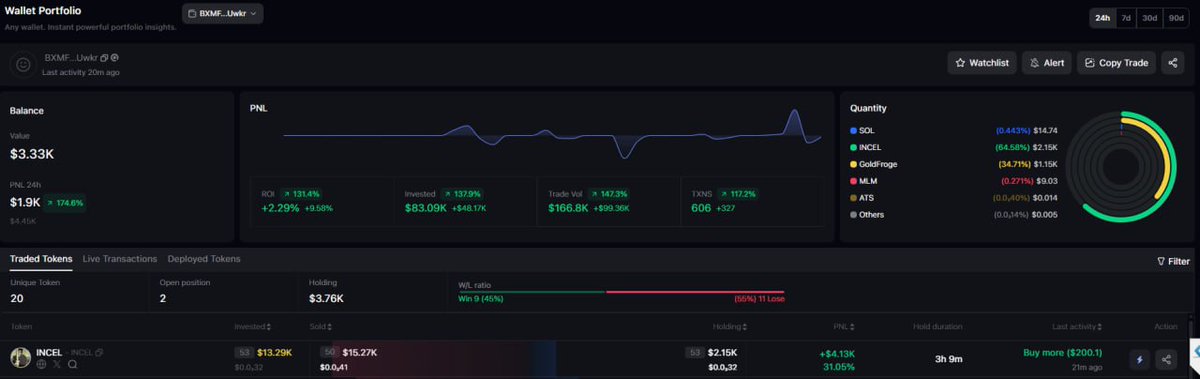Click the lightning quick-buy icon for INCEL

1139,359
